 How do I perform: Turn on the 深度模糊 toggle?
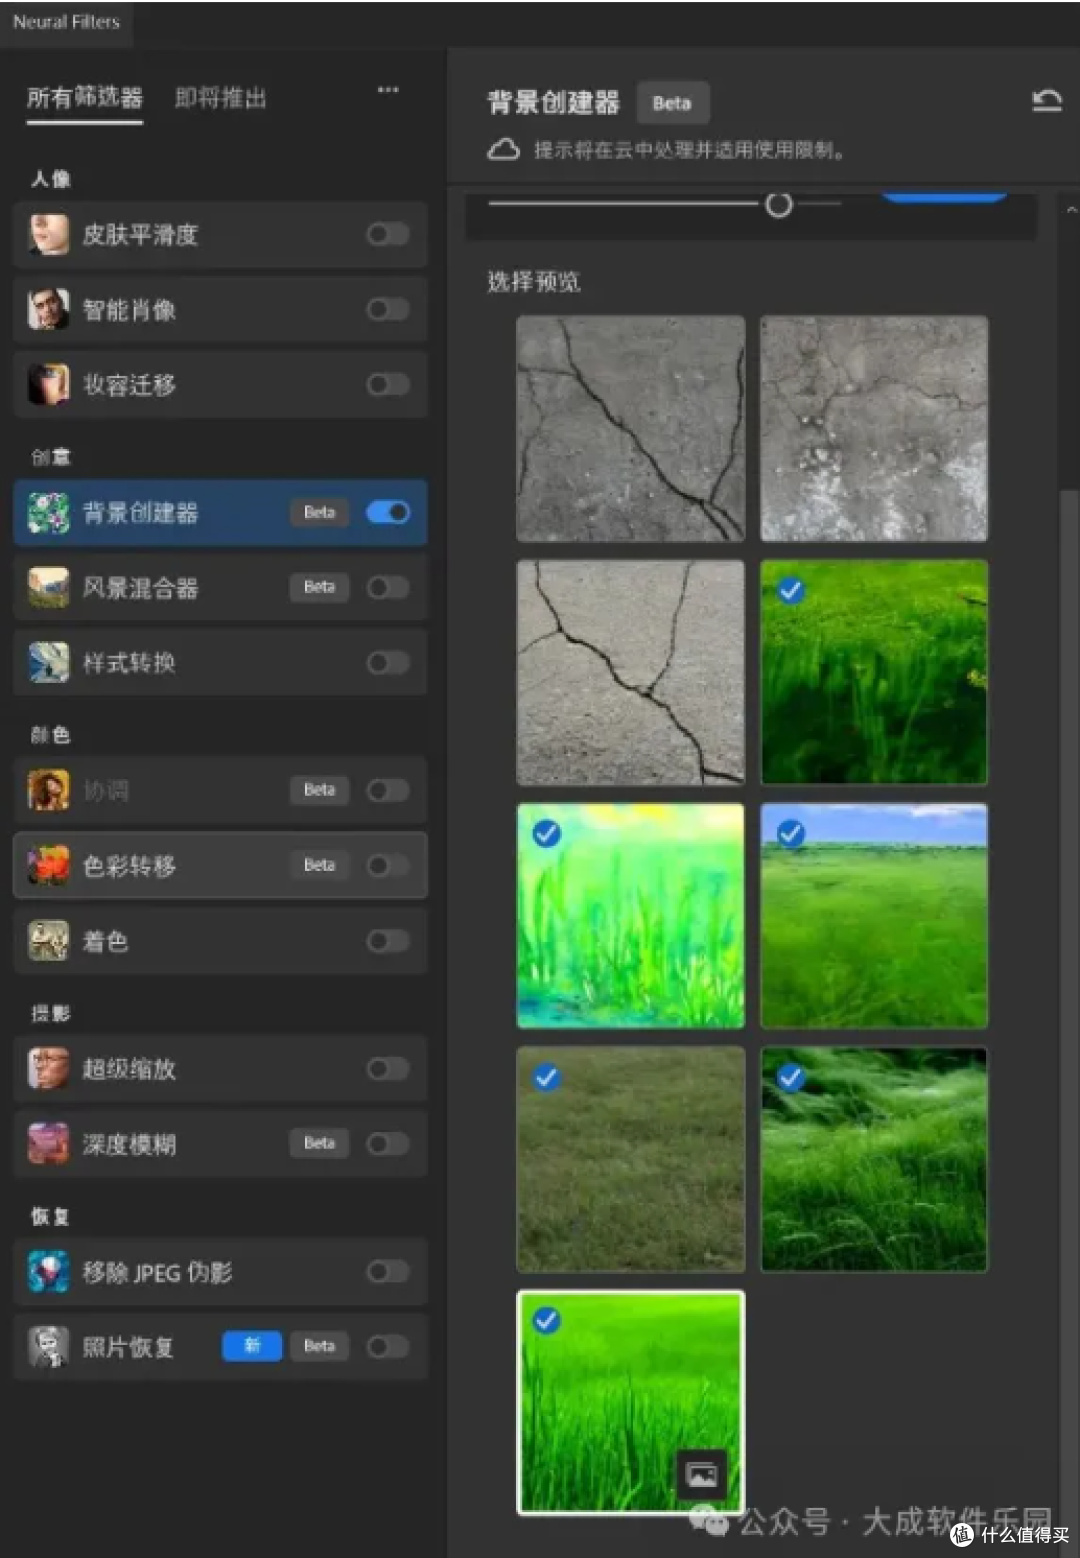[388, 1144]
